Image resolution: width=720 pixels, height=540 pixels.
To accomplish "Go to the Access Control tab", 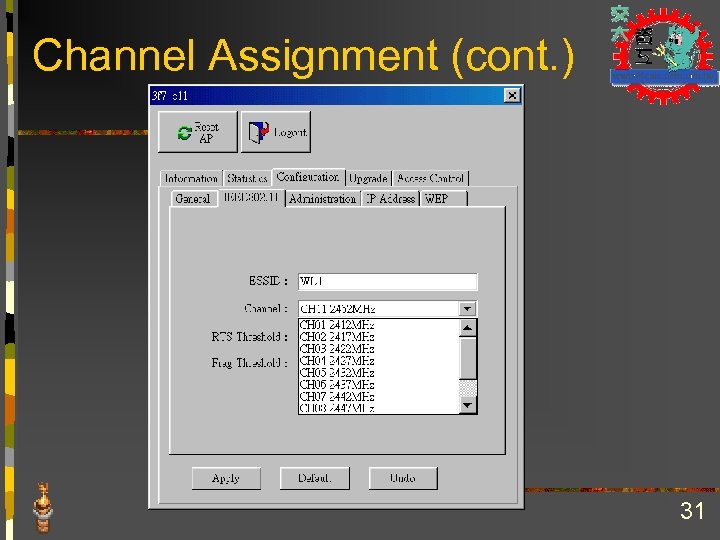I will (431, 178).
